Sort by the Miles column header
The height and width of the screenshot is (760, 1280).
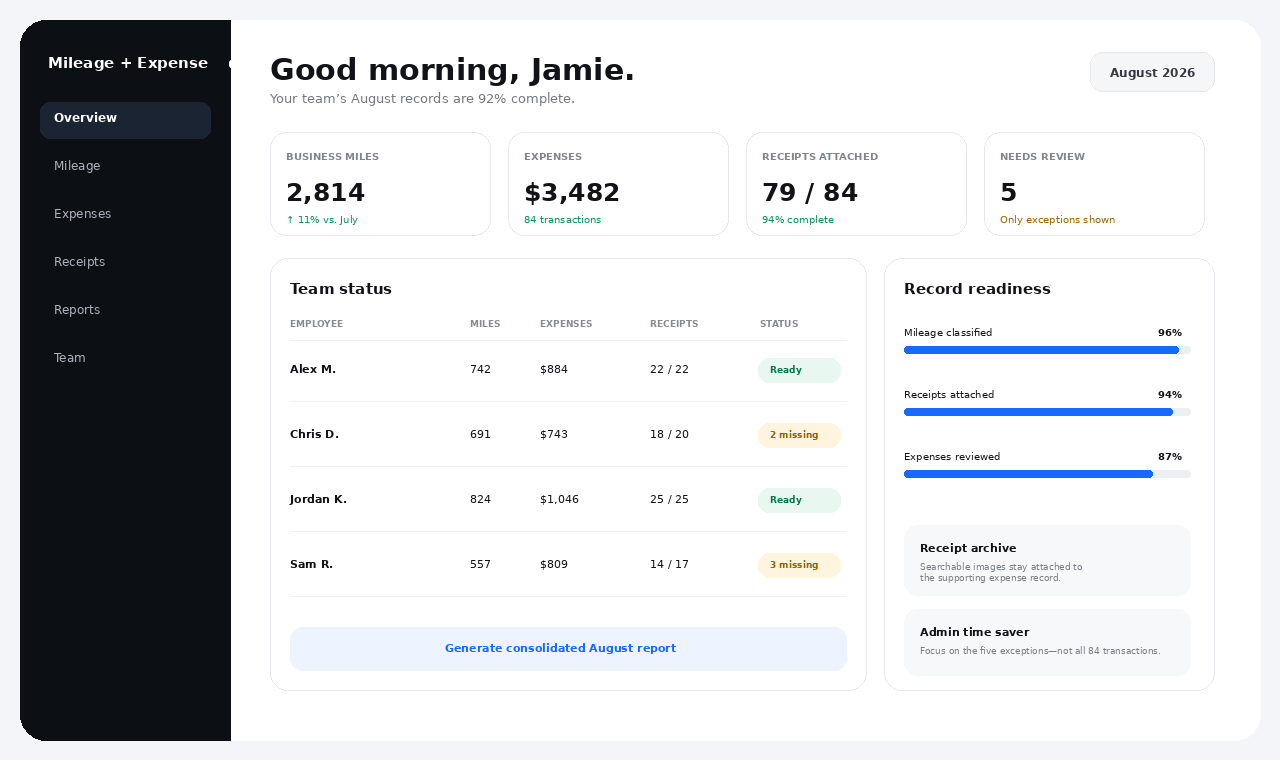coord(485,324)
